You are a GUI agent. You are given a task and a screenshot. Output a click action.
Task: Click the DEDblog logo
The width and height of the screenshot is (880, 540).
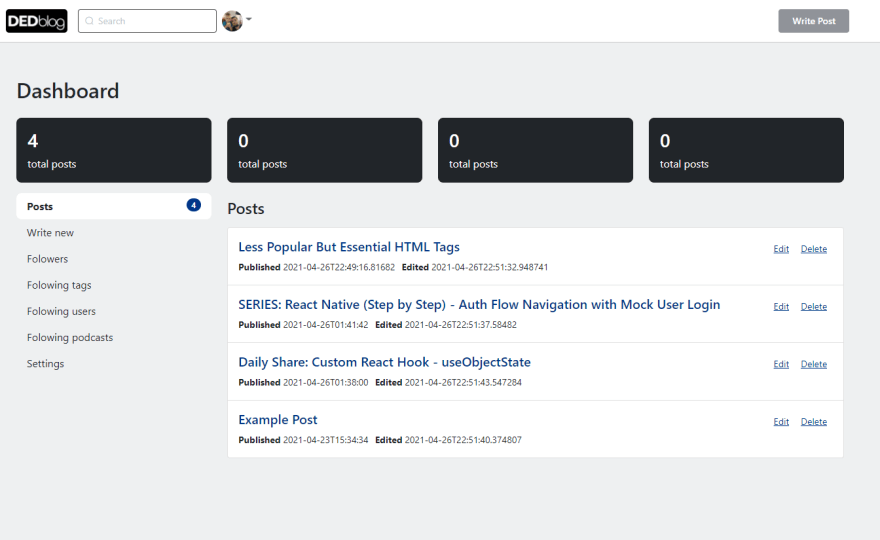coord(36,21)
